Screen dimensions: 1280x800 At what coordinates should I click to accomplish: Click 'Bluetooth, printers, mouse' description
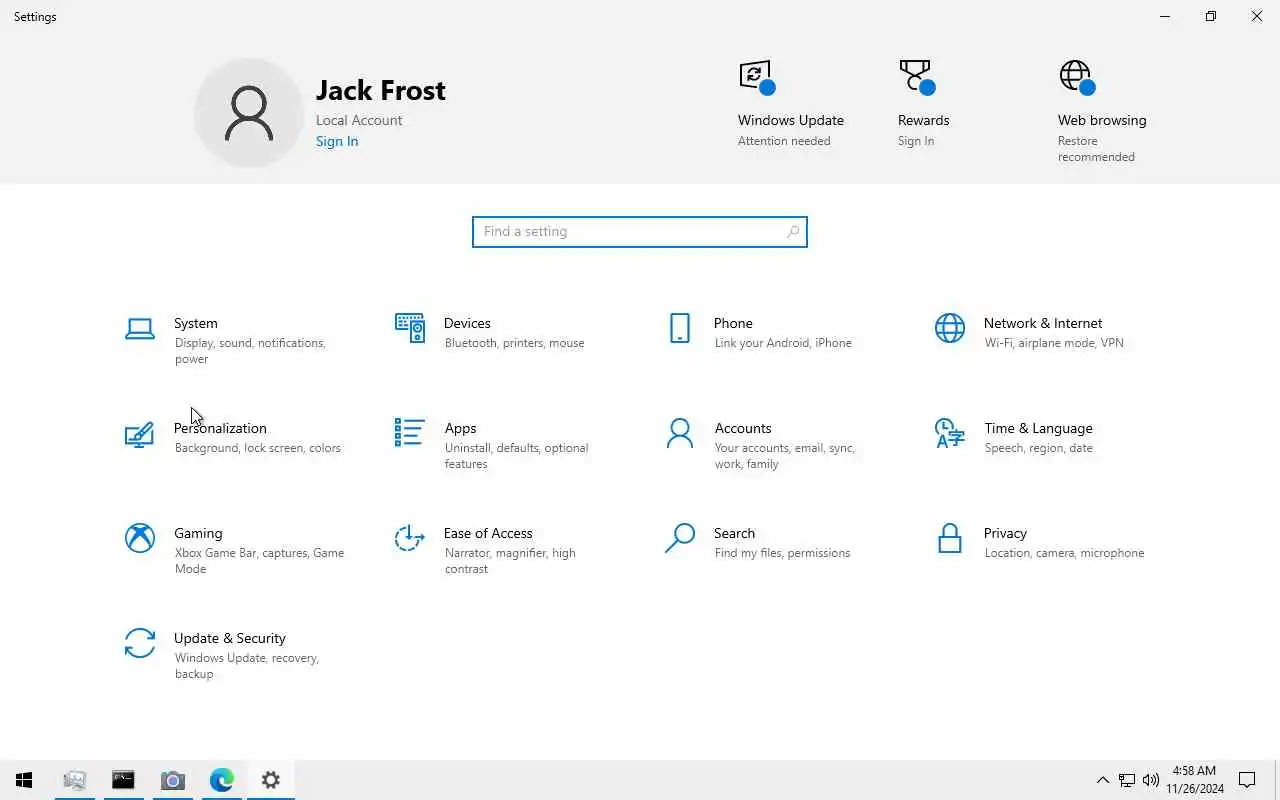514,343
